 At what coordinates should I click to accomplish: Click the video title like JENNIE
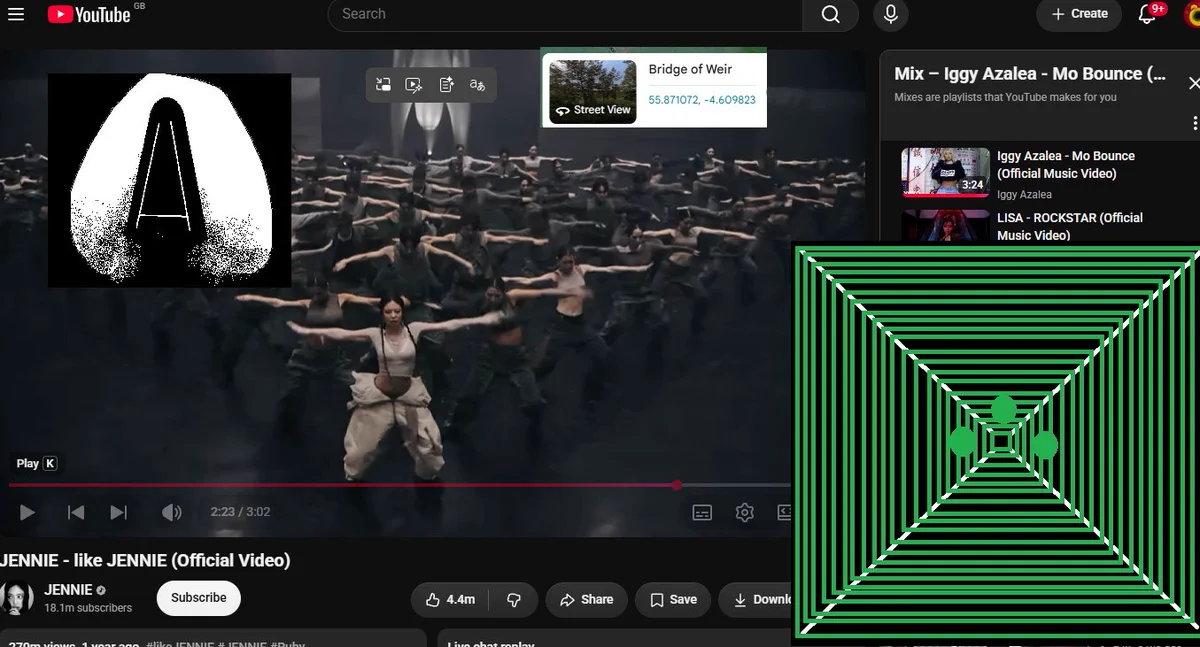pyautogui.click(x=145, y=560)
